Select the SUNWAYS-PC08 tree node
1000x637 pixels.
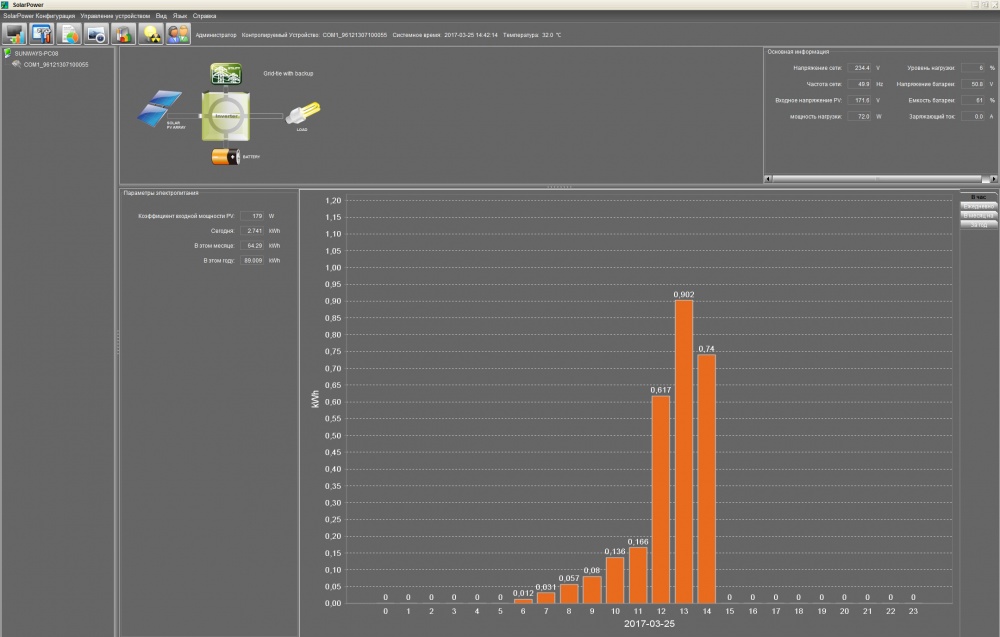(x=36, y=53)
